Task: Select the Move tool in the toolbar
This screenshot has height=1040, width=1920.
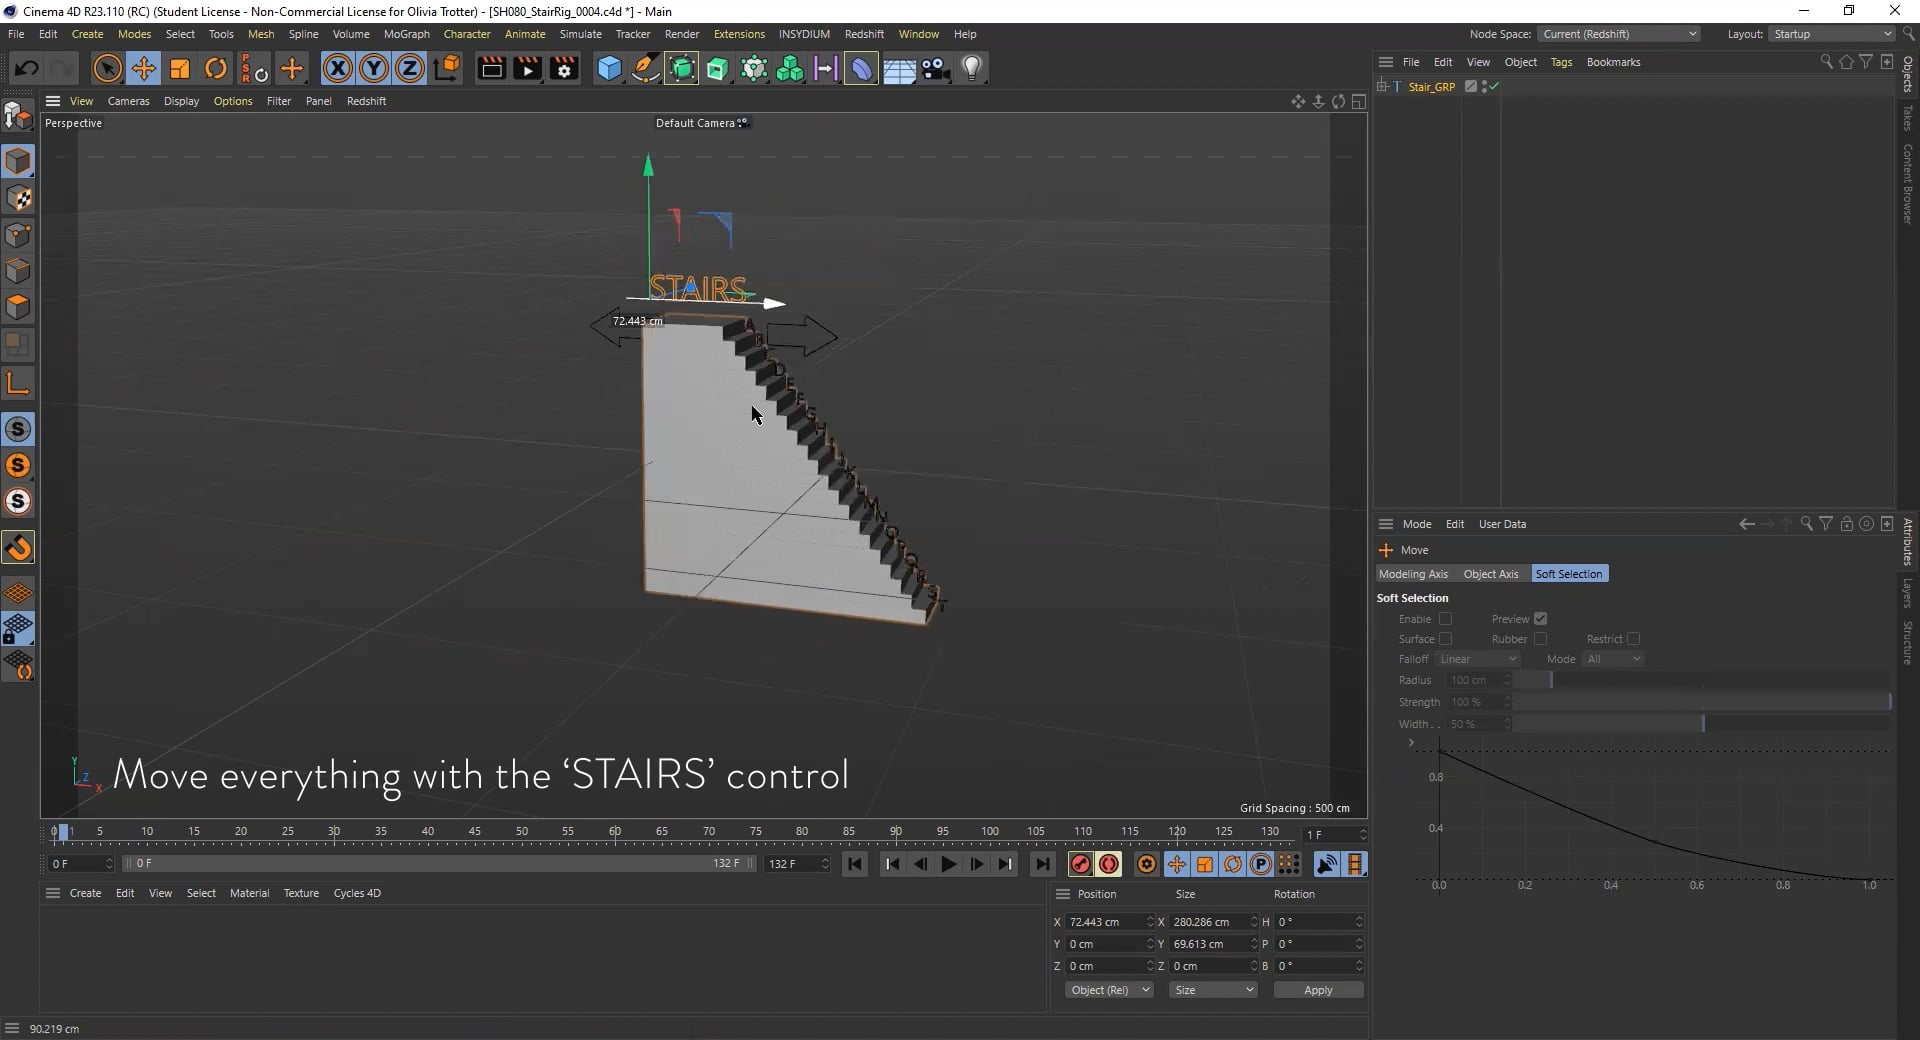Action: [143, 67]
